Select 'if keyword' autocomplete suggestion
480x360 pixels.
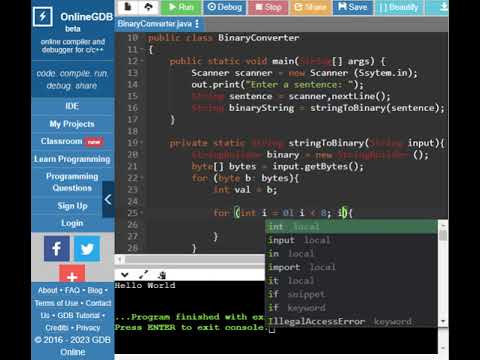click(x=351, y=308)
